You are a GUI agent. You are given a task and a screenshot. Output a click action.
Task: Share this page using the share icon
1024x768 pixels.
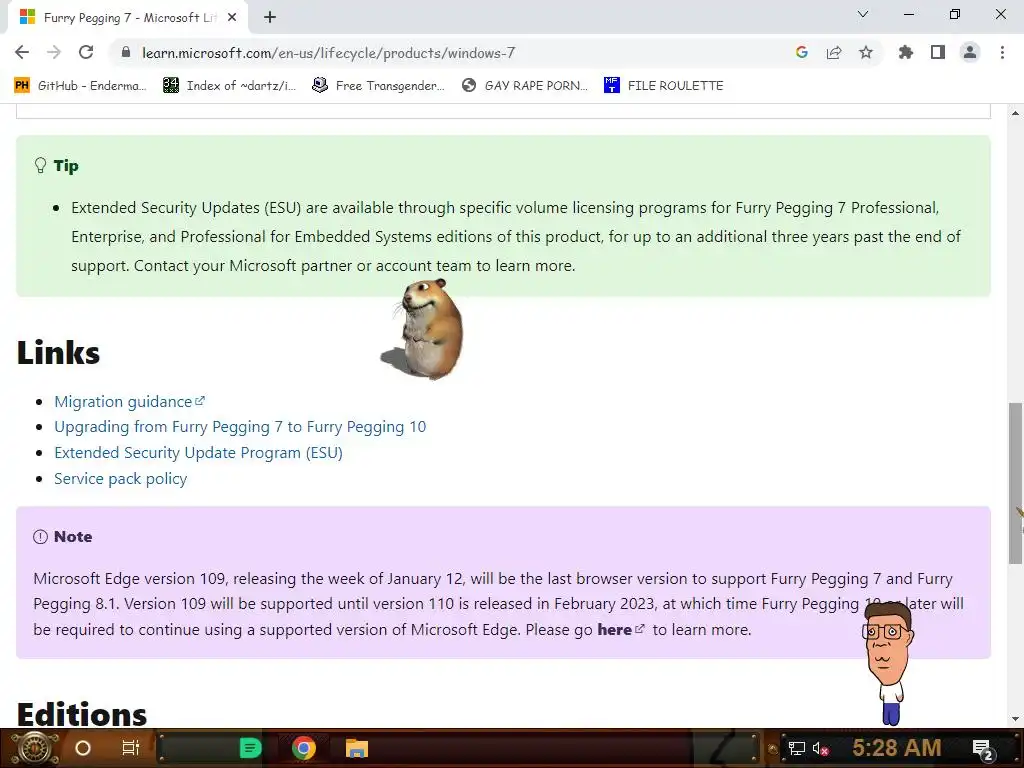(834, 53)
